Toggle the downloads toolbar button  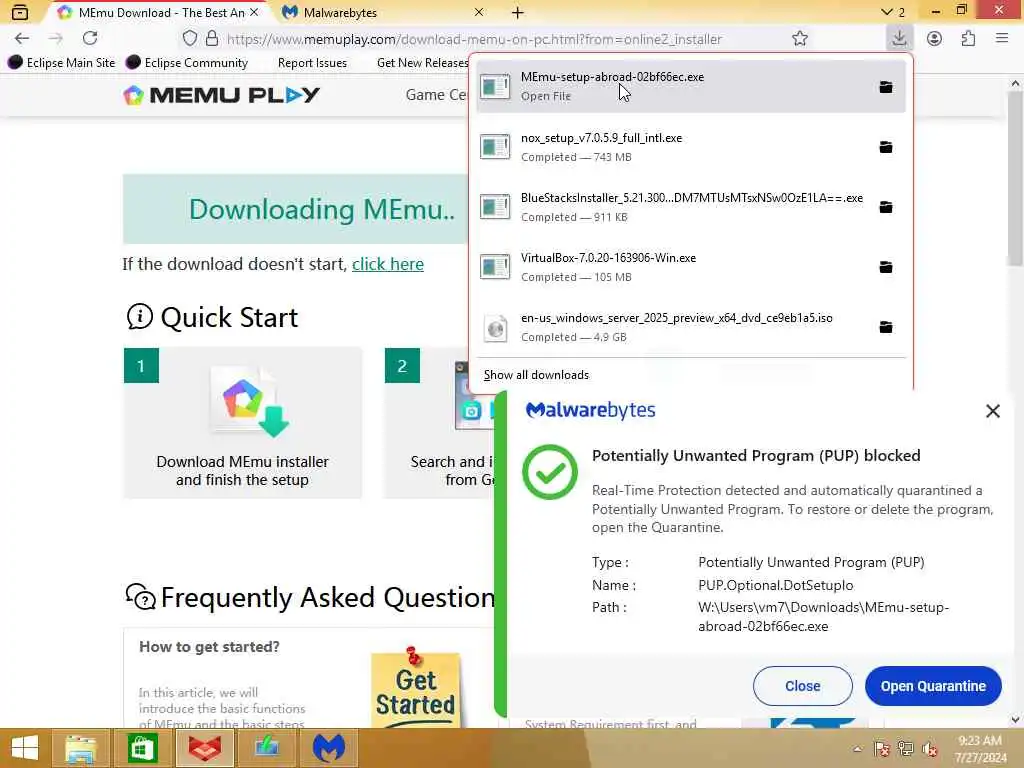(899, 39)
